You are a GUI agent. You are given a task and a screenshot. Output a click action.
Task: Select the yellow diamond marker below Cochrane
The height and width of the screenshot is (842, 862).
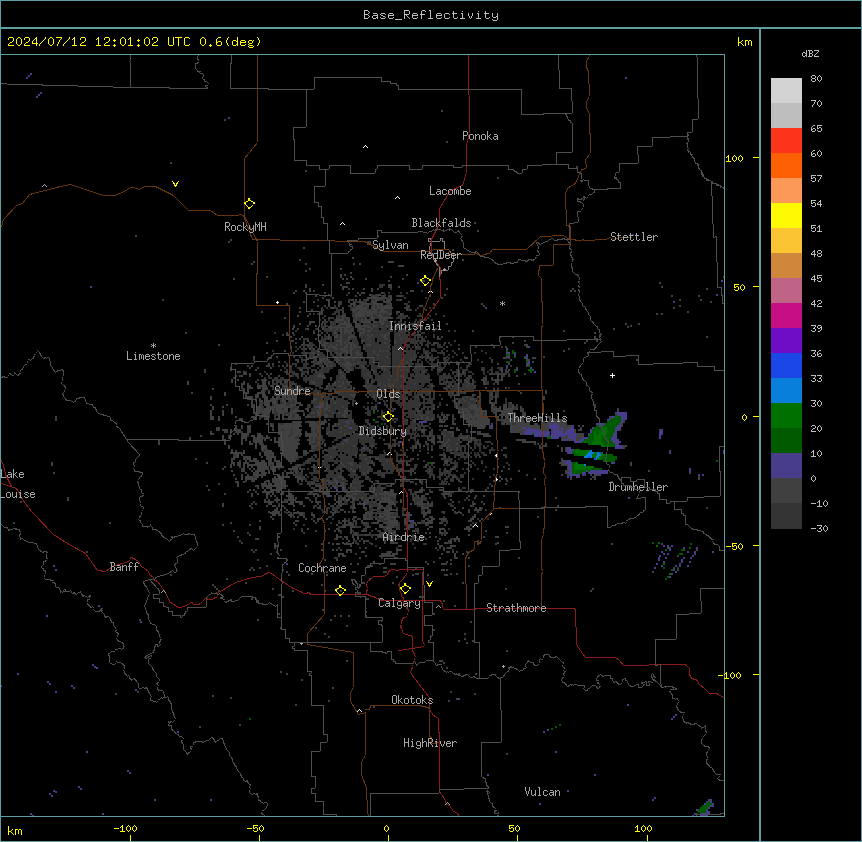coord(340,590)
